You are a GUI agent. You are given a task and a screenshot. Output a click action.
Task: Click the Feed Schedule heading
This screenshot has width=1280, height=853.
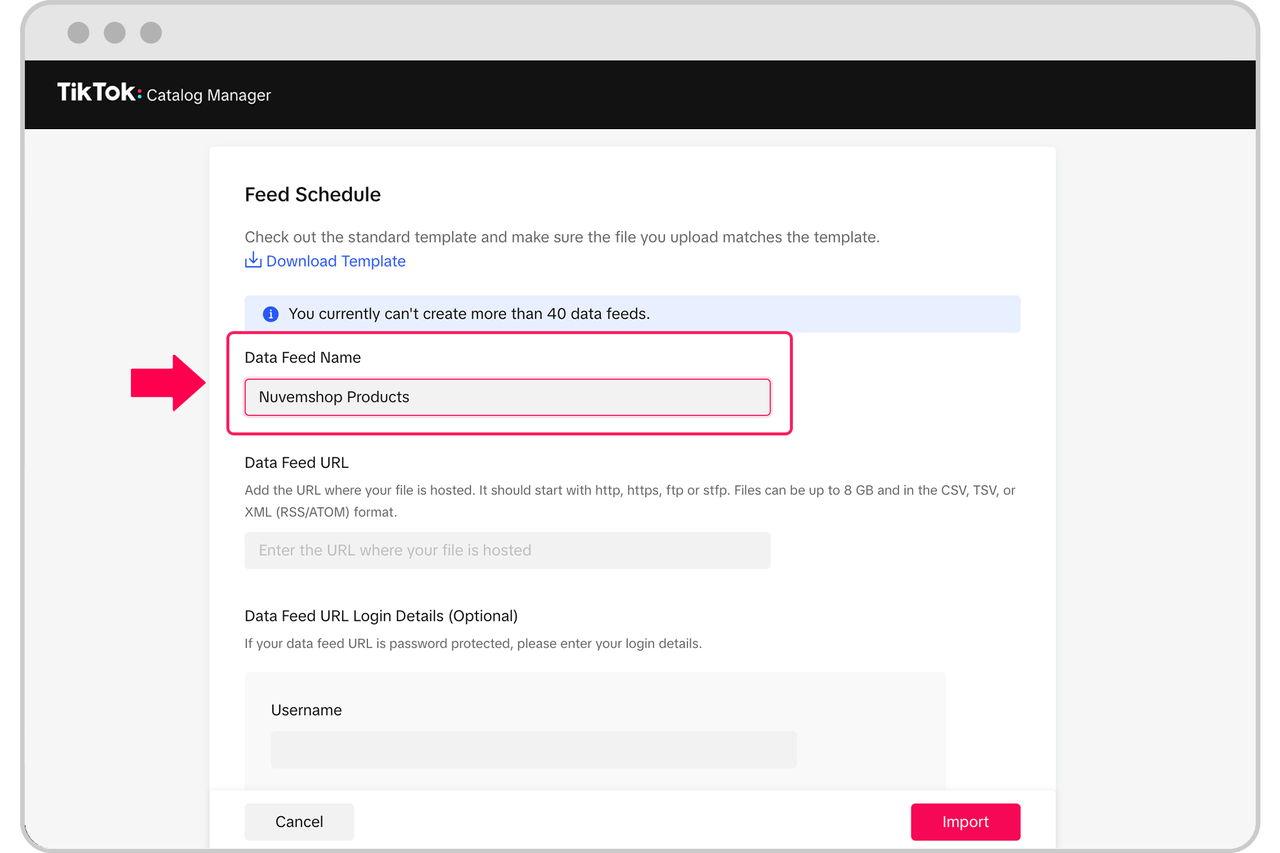coord(312,194)
